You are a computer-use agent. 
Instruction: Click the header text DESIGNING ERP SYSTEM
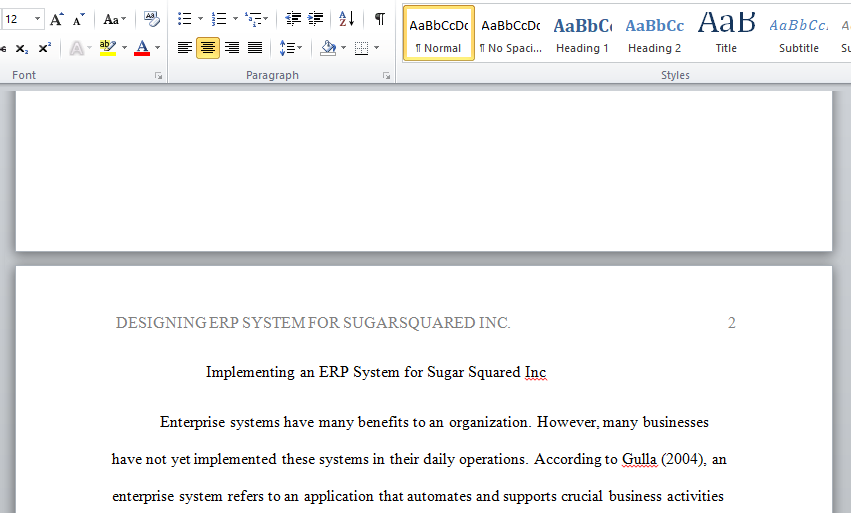pos(211,323)
